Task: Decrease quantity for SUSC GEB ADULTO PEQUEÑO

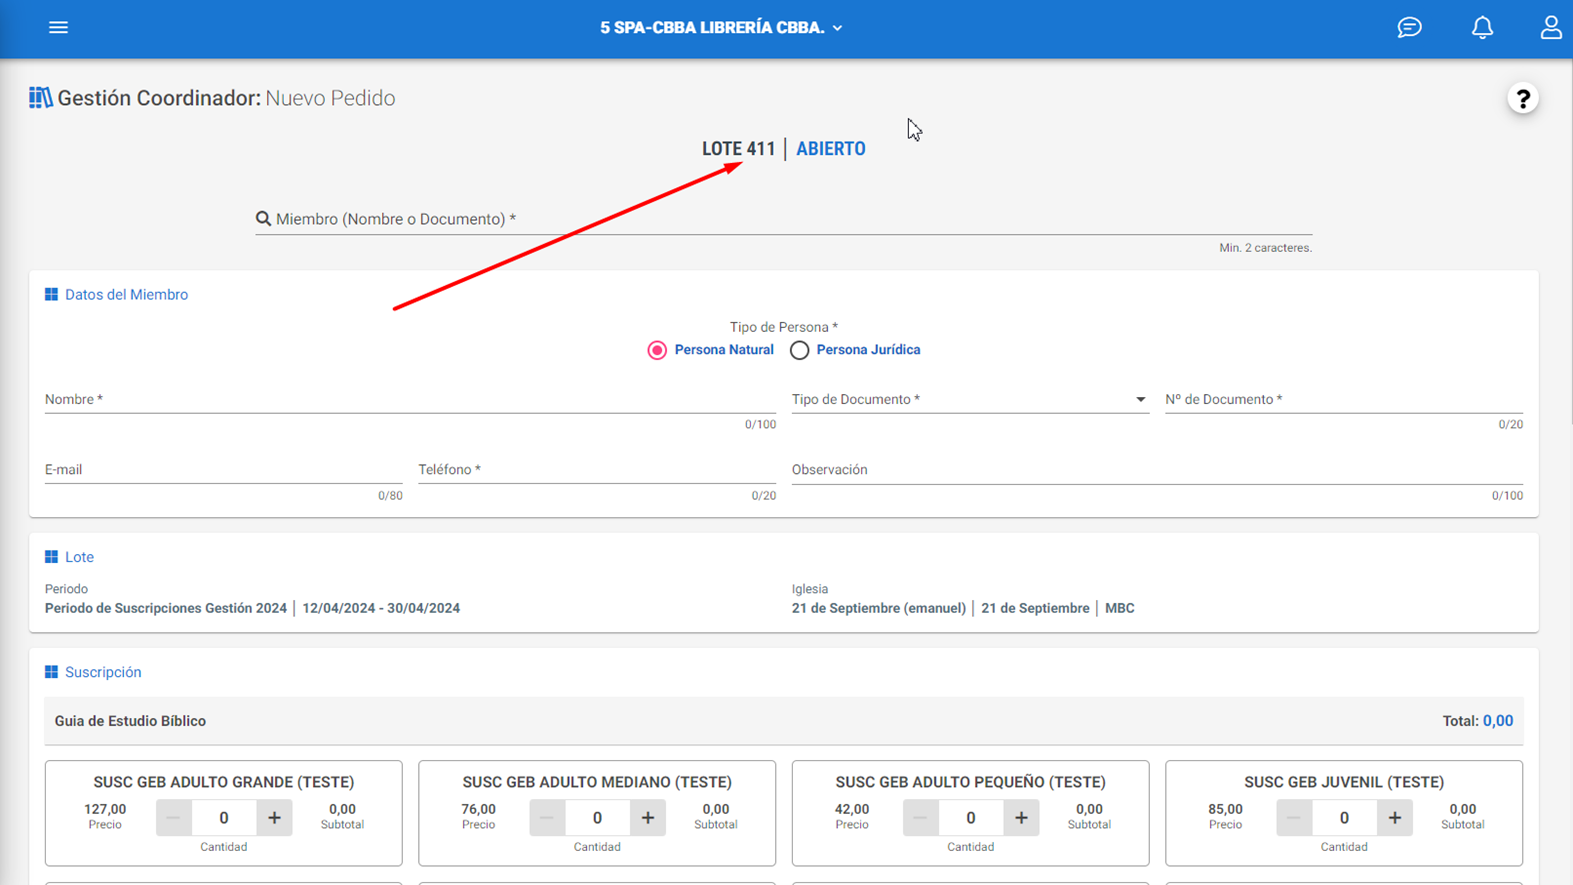Action: pos(920,818)
